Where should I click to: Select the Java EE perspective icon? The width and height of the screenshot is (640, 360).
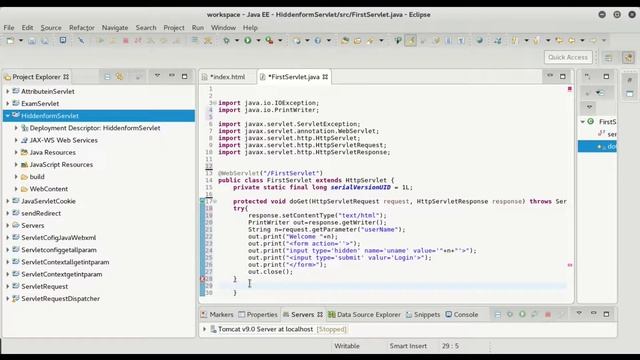point(629,58)
